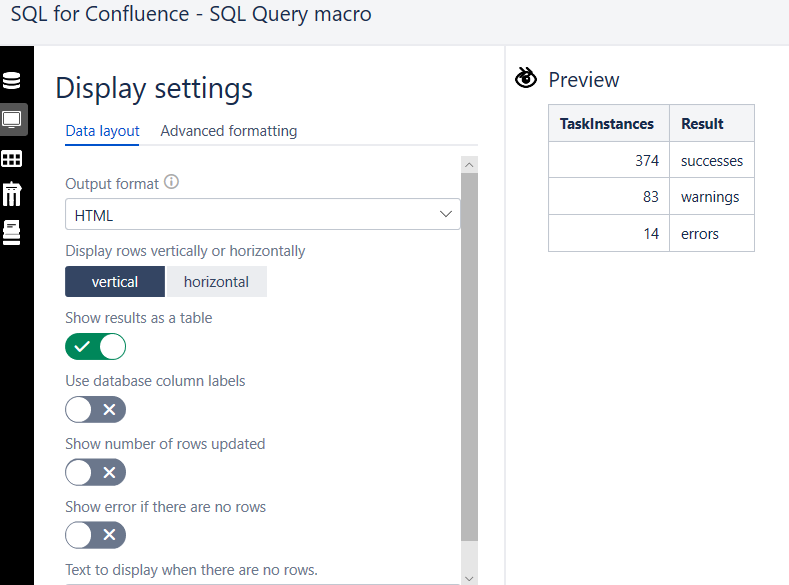789x585 pixels.
Task: Click the Result column header
Action: (712, 123)
